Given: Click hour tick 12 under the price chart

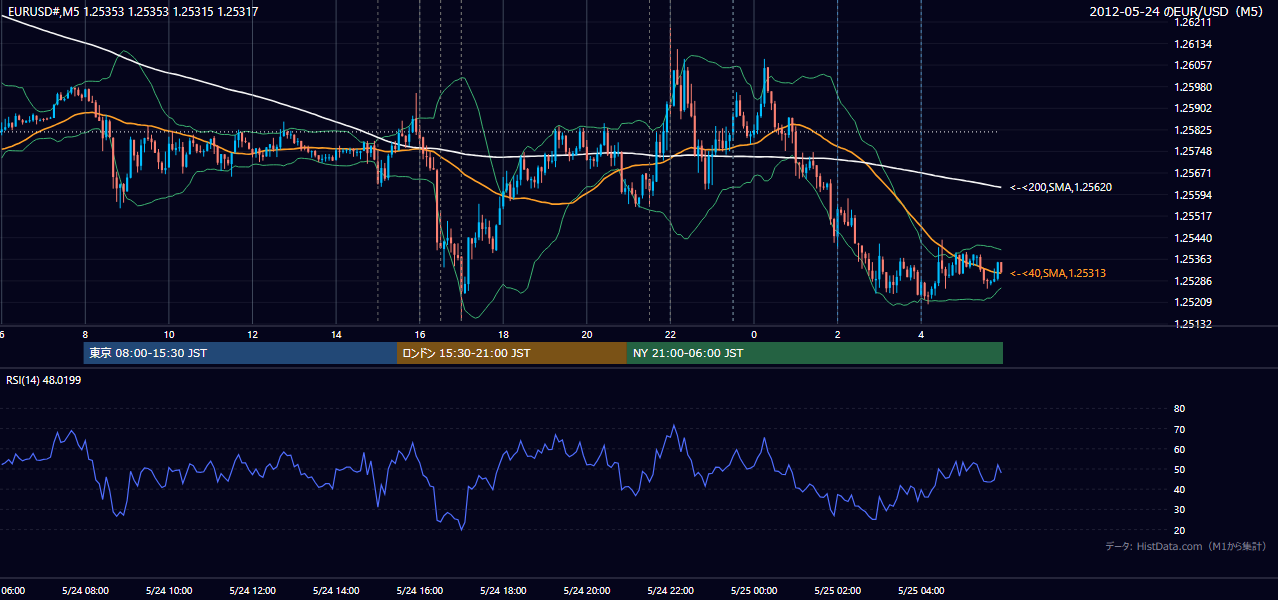Looking at the screenshot, I should [x=252, y=334].
